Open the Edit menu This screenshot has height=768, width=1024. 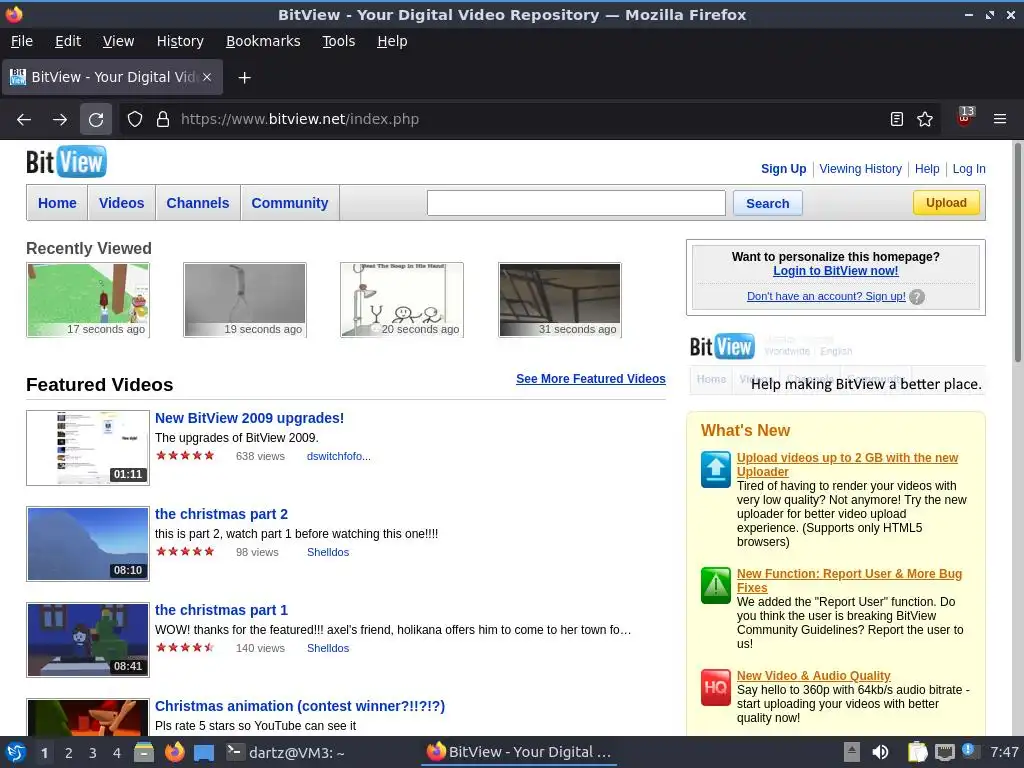point(68,41)
